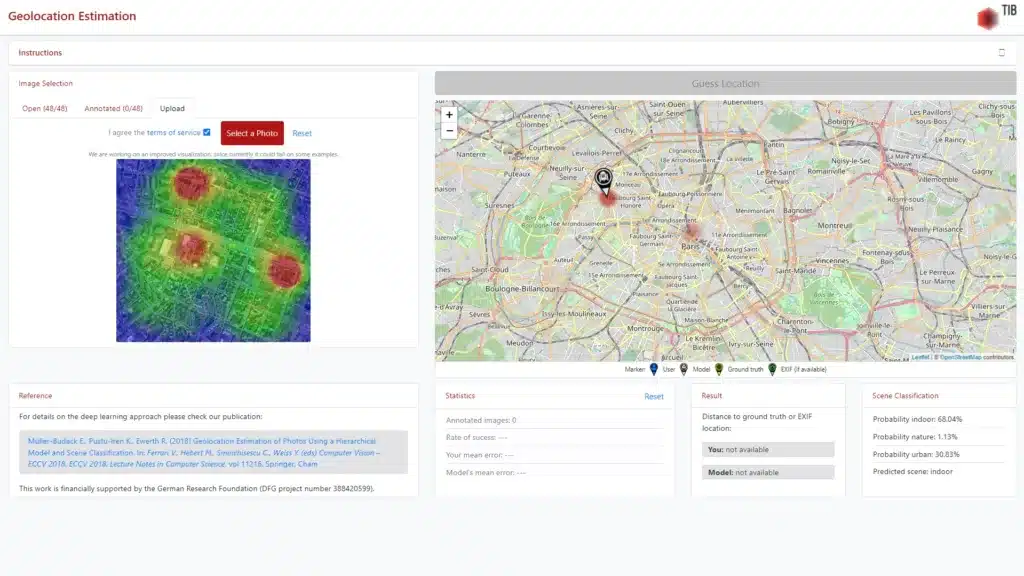Click the Instructions header
This screenshot has height=576, width=1024.
(40, 53)
